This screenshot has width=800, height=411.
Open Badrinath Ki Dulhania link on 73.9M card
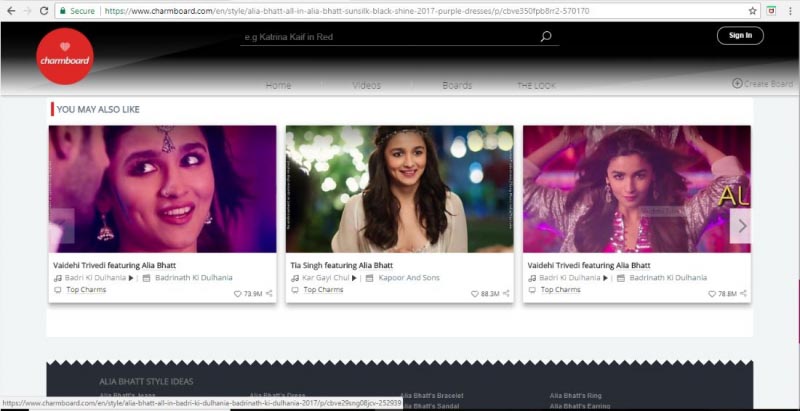[193, 278]
